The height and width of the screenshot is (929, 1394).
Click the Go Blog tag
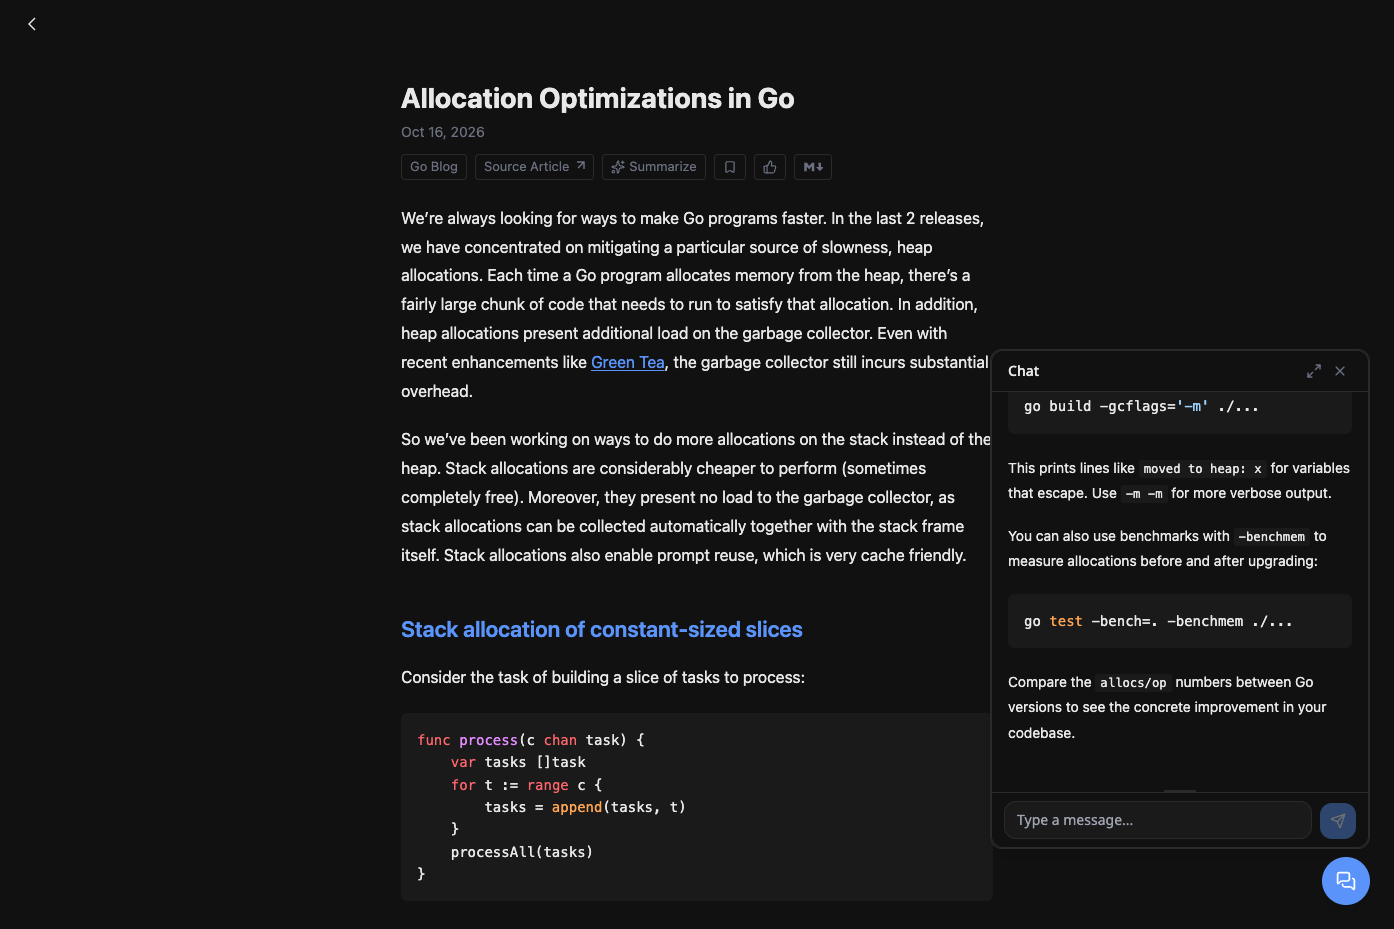point(434,167)
